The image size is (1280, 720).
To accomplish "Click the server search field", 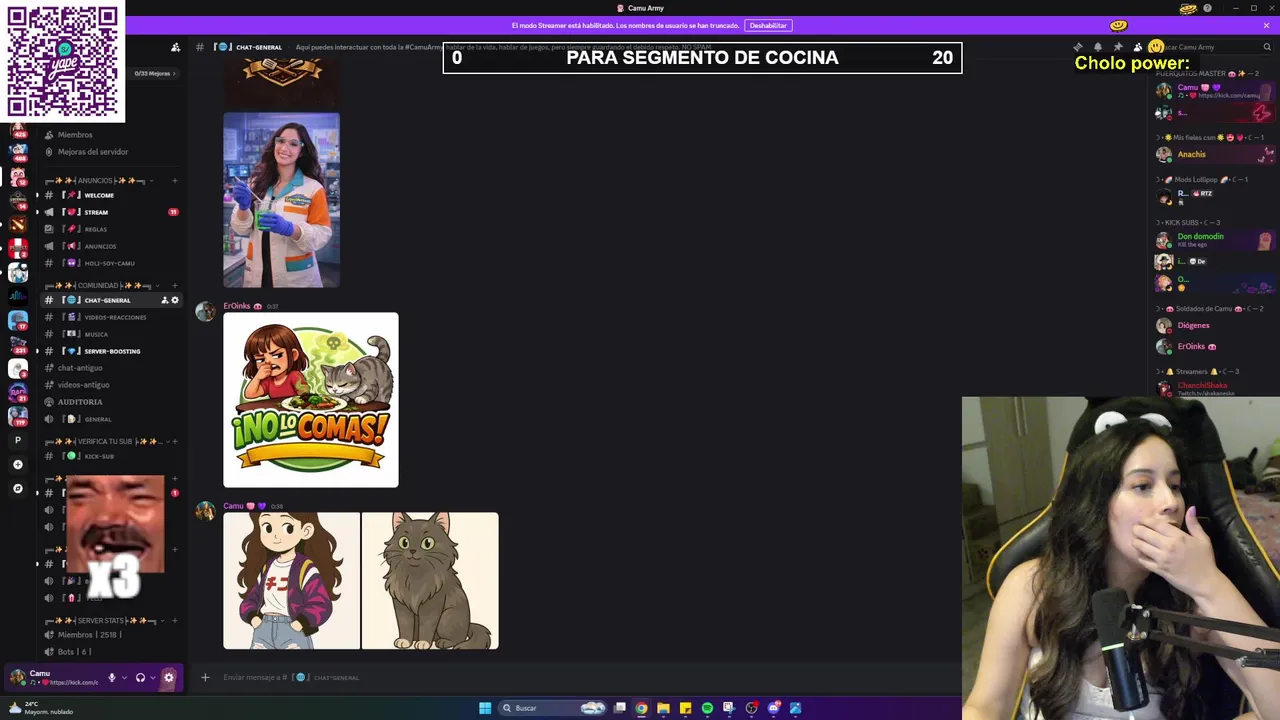I will coord(1213,47).
